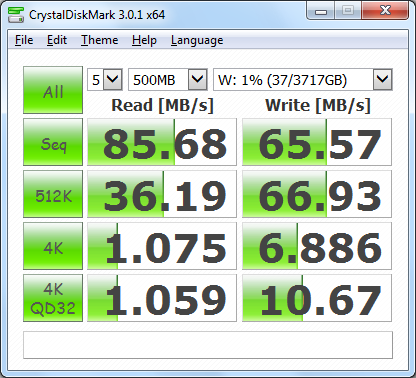Open the Theme menu
The height and width of the screenshot is (378, 416).
(x=99, y=40)
